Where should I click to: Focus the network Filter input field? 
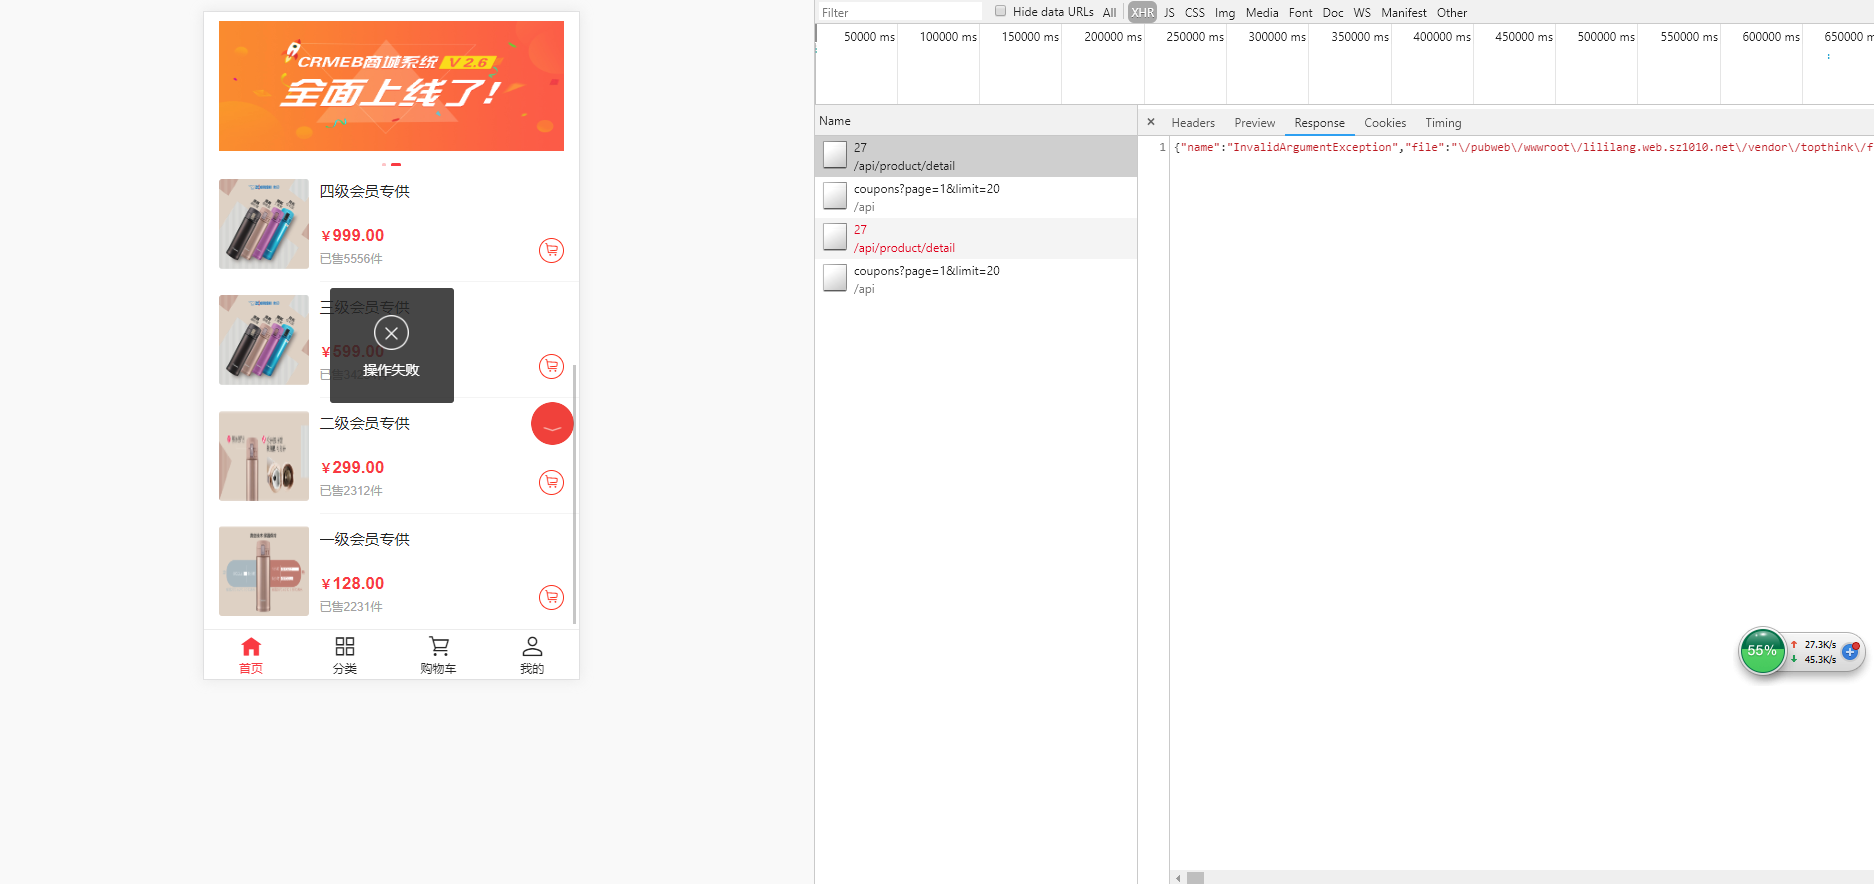[900, 12]
